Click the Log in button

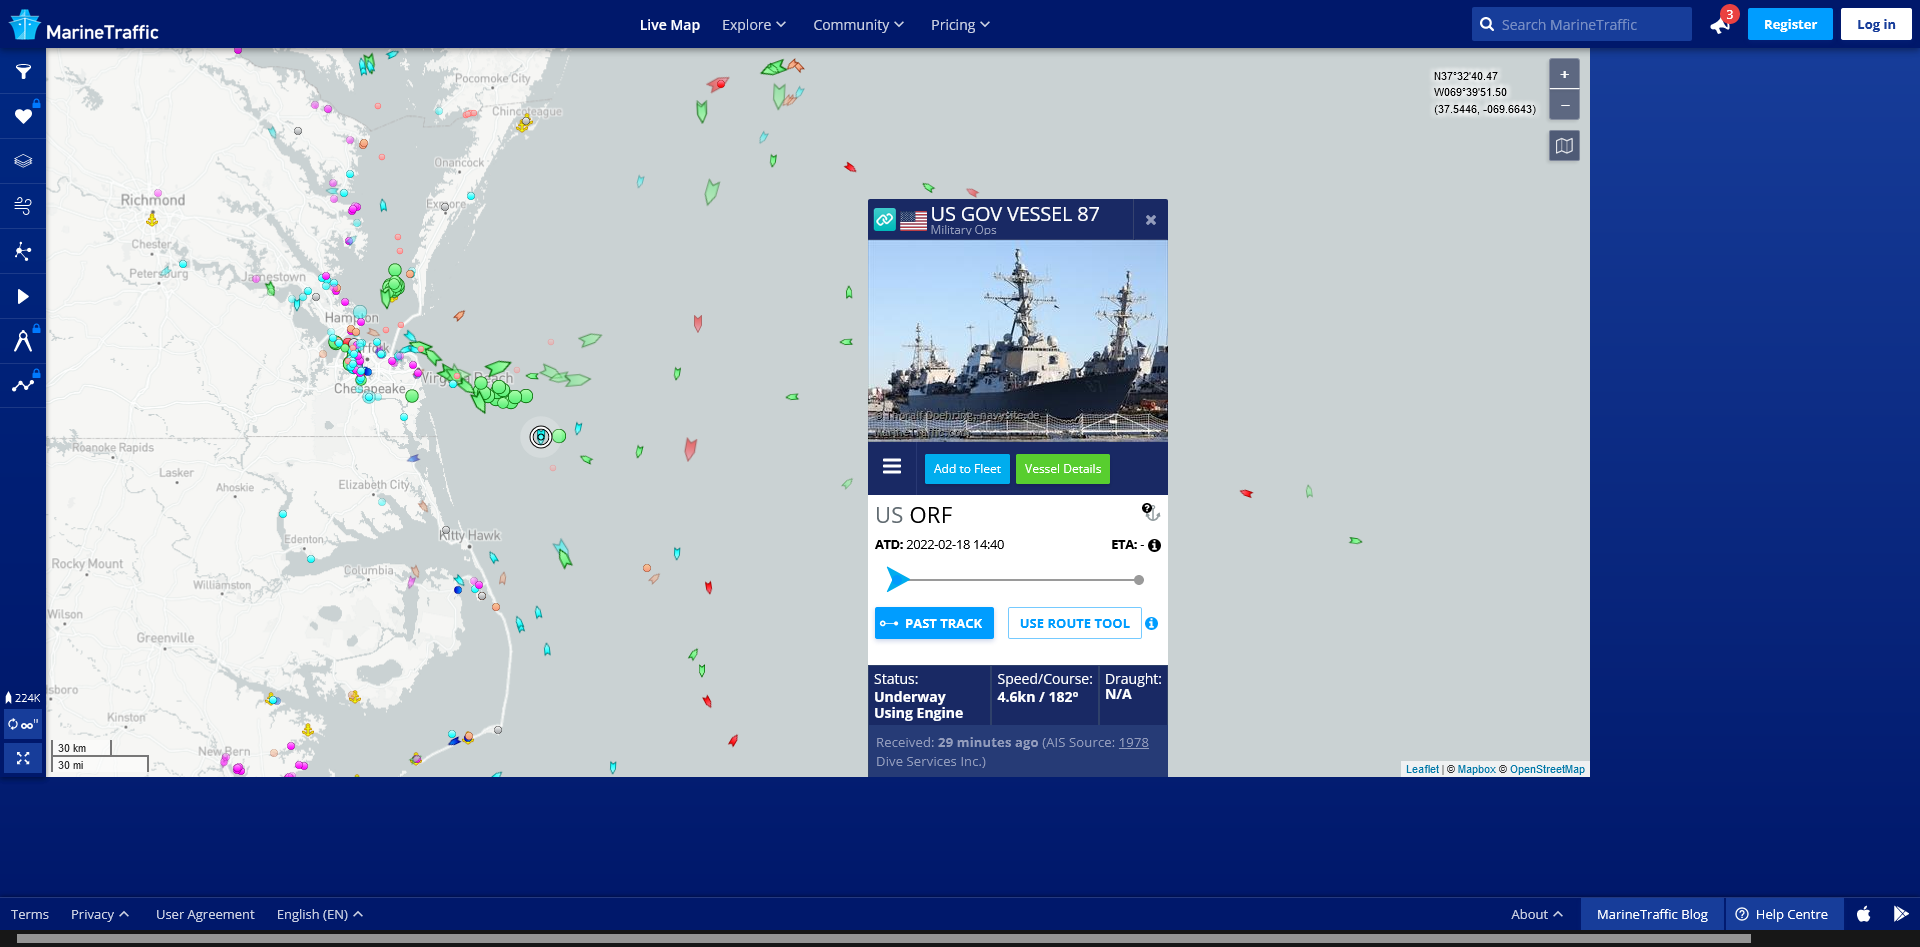pos(1876,24)
